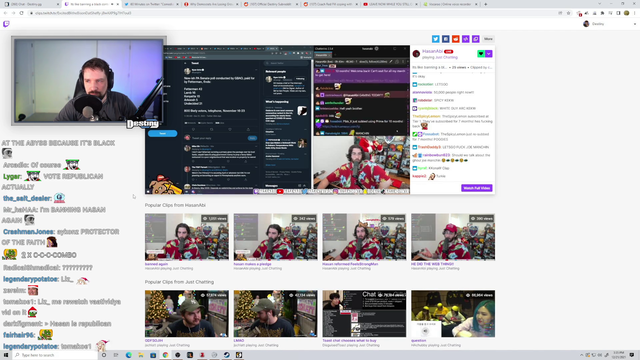The image size is (640, 360).
Task: Open 'Toast chat chooses what to buy' thumbnail
Action: [364, 313]
